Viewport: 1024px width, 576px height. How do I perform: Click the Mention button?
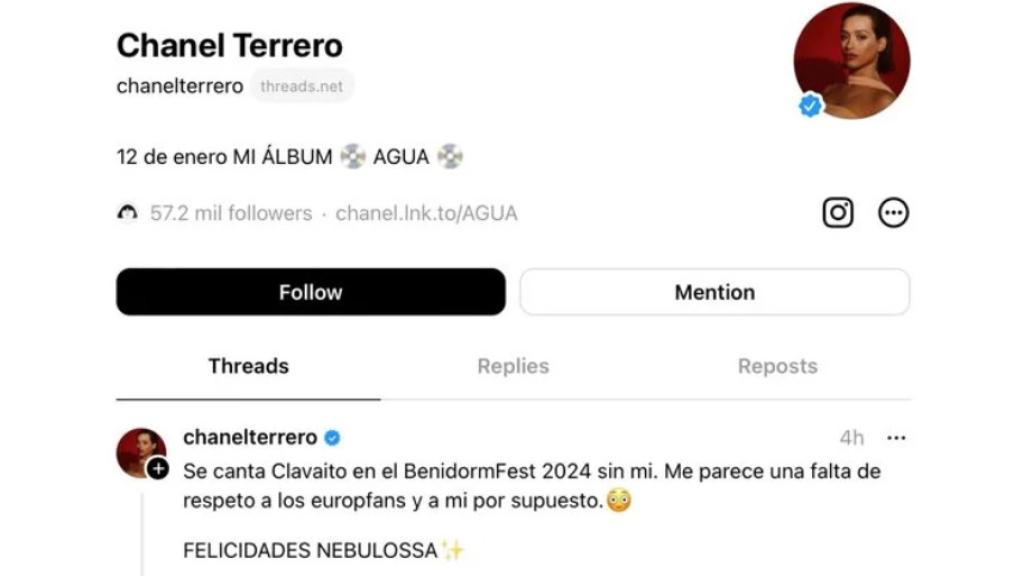[x=714, y=291]
